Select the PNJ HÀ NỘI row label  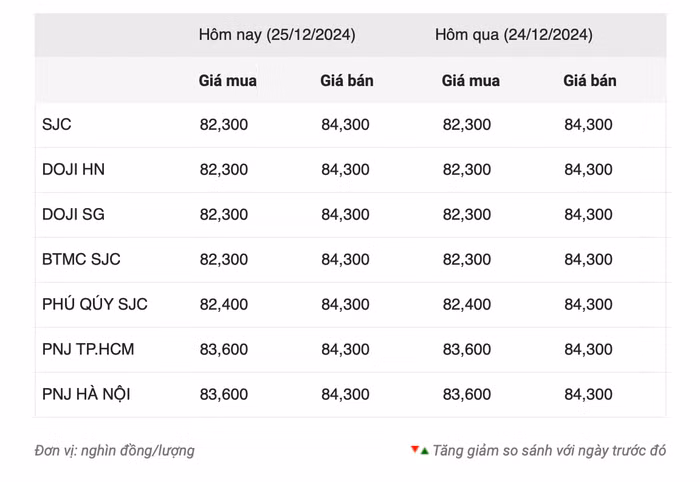click(x=86, y=394)
